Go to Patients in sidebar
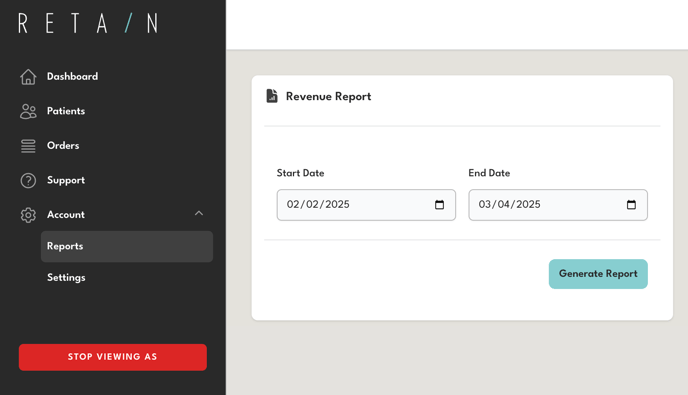 pyautogui.click(x=66, y=111)
